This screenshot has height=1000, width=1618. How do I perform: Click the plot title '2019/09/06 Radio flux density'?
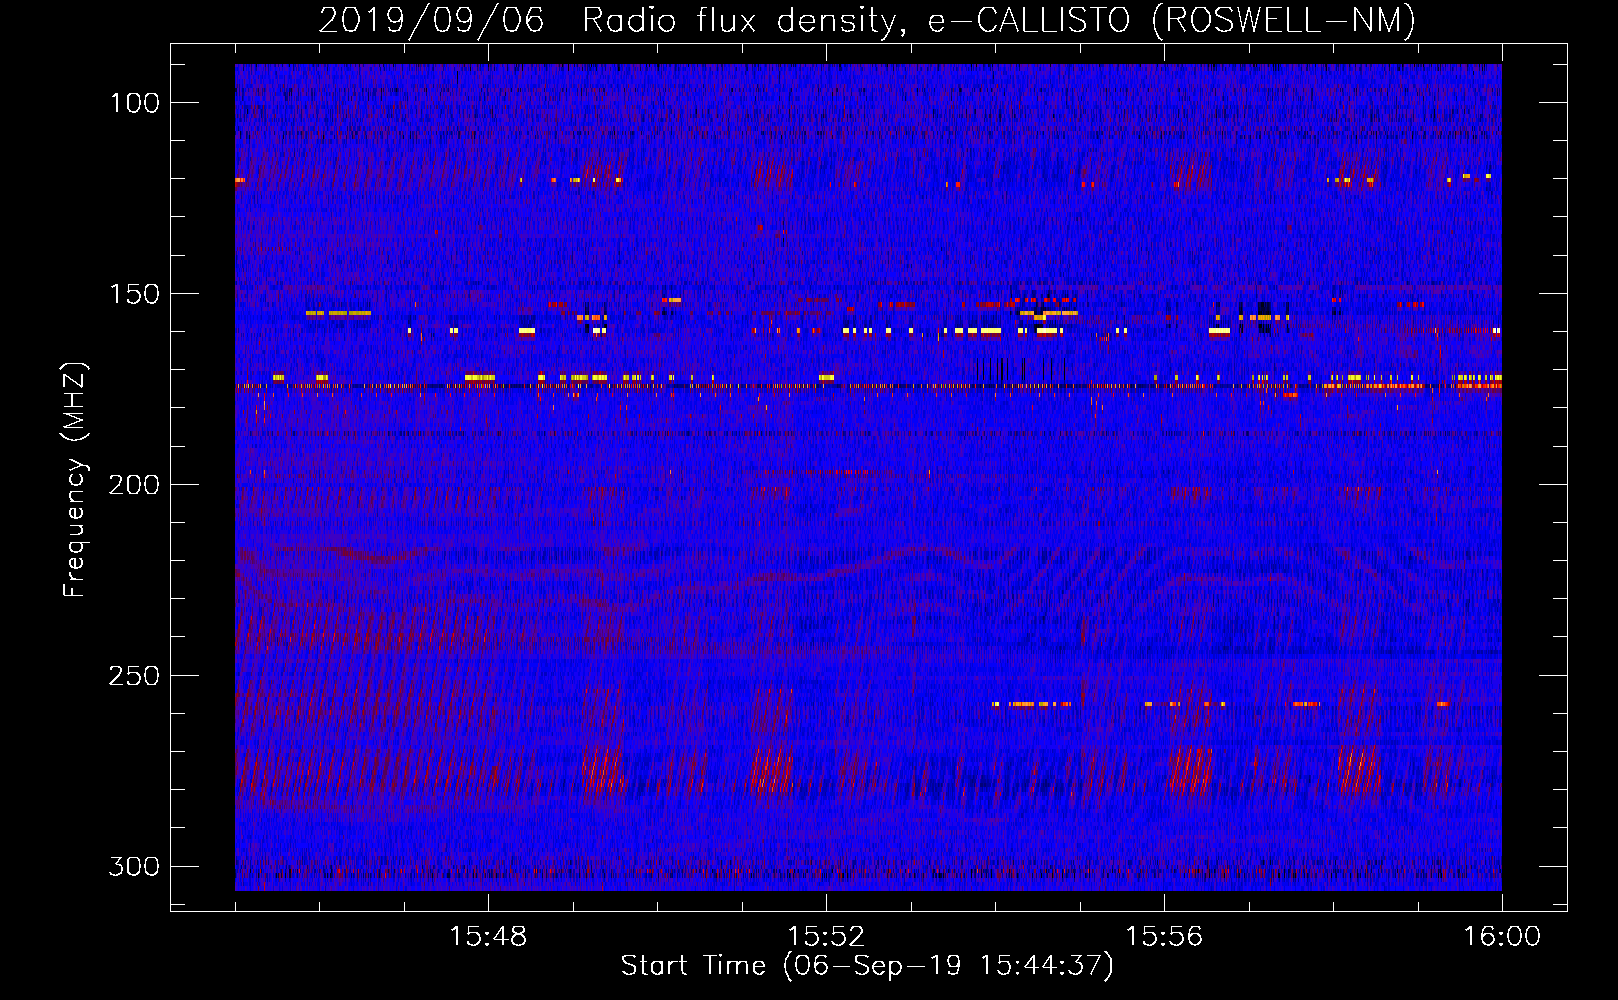coord(867,20)
